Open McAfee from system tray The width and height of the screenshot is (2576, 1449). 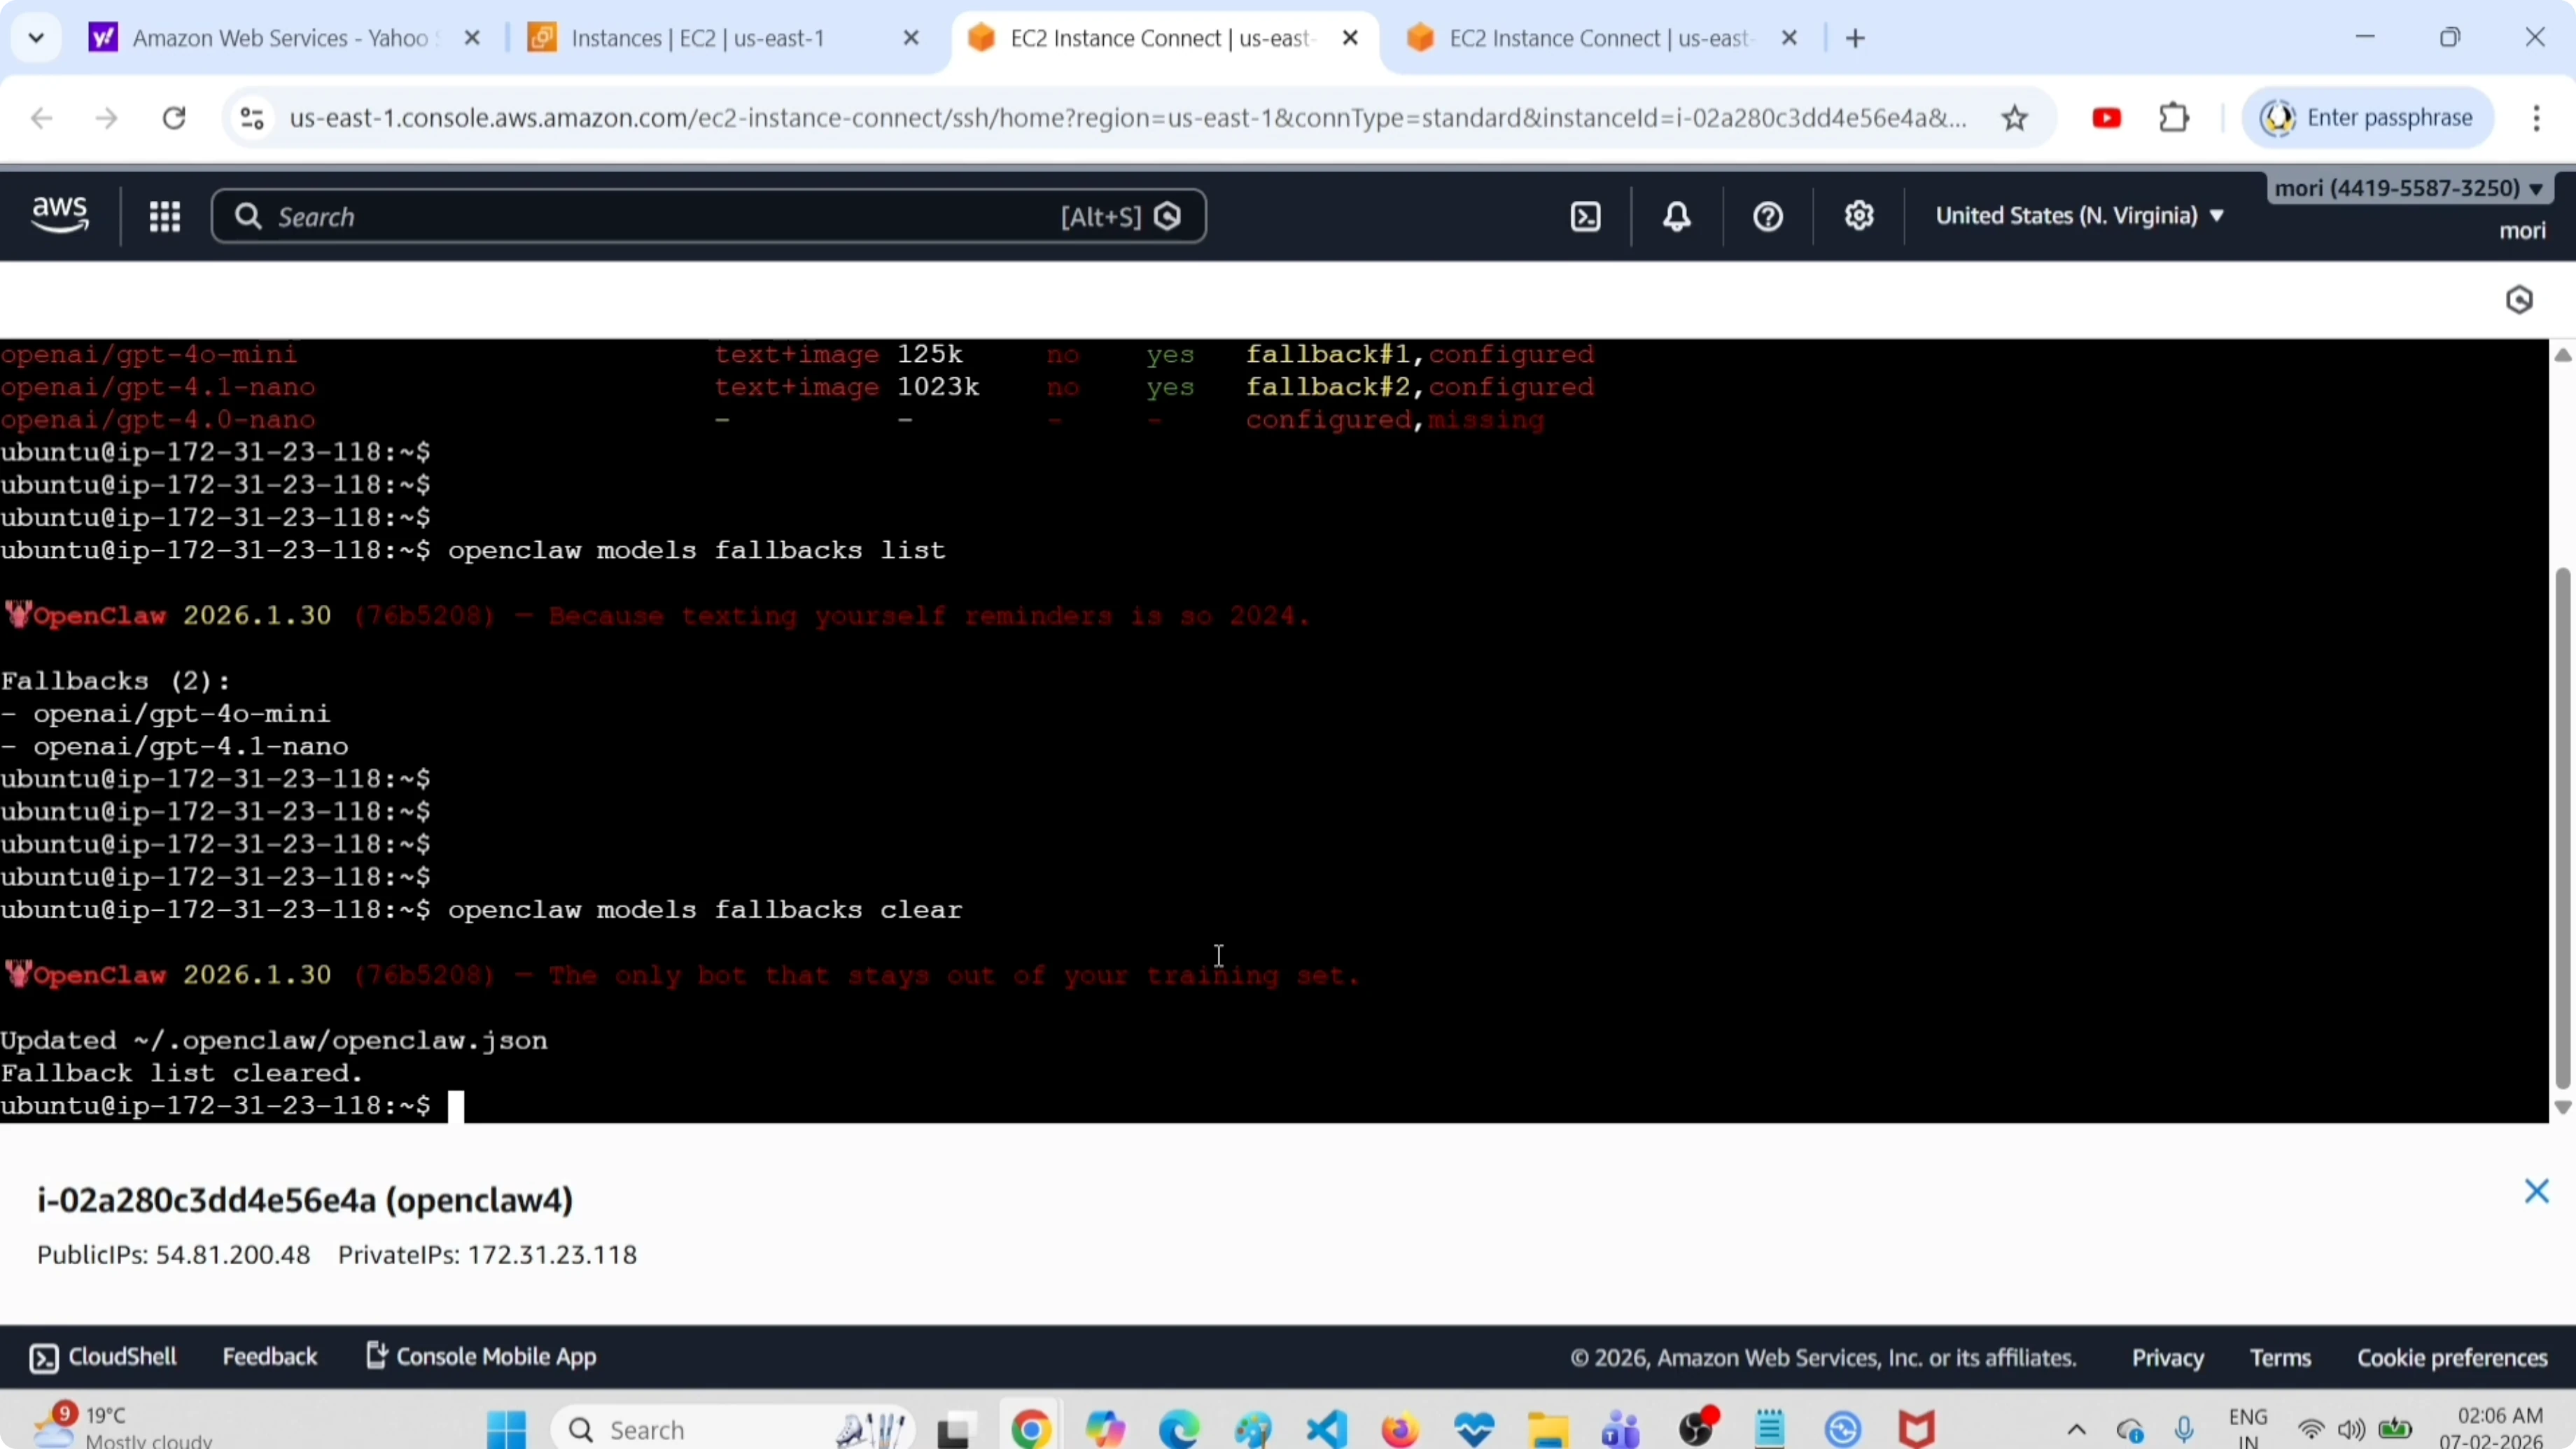[x=1917, y=1428]
